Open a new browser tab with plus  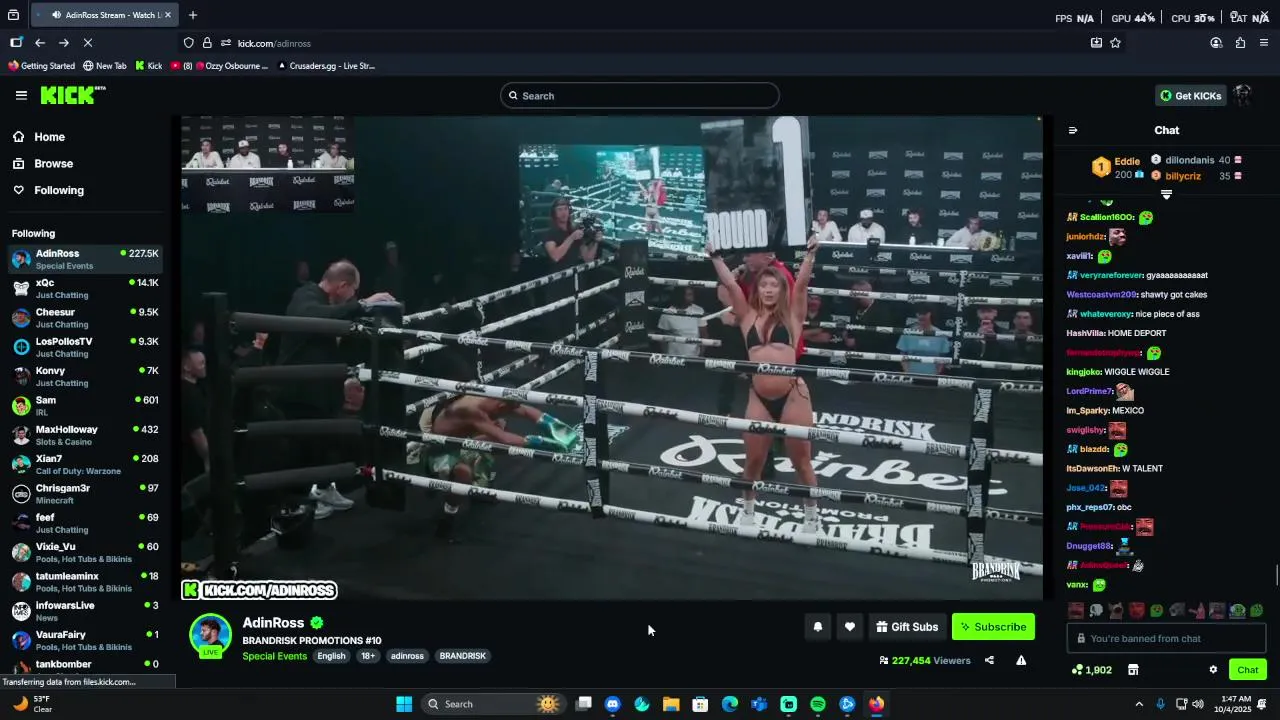[x=193, y=15]
